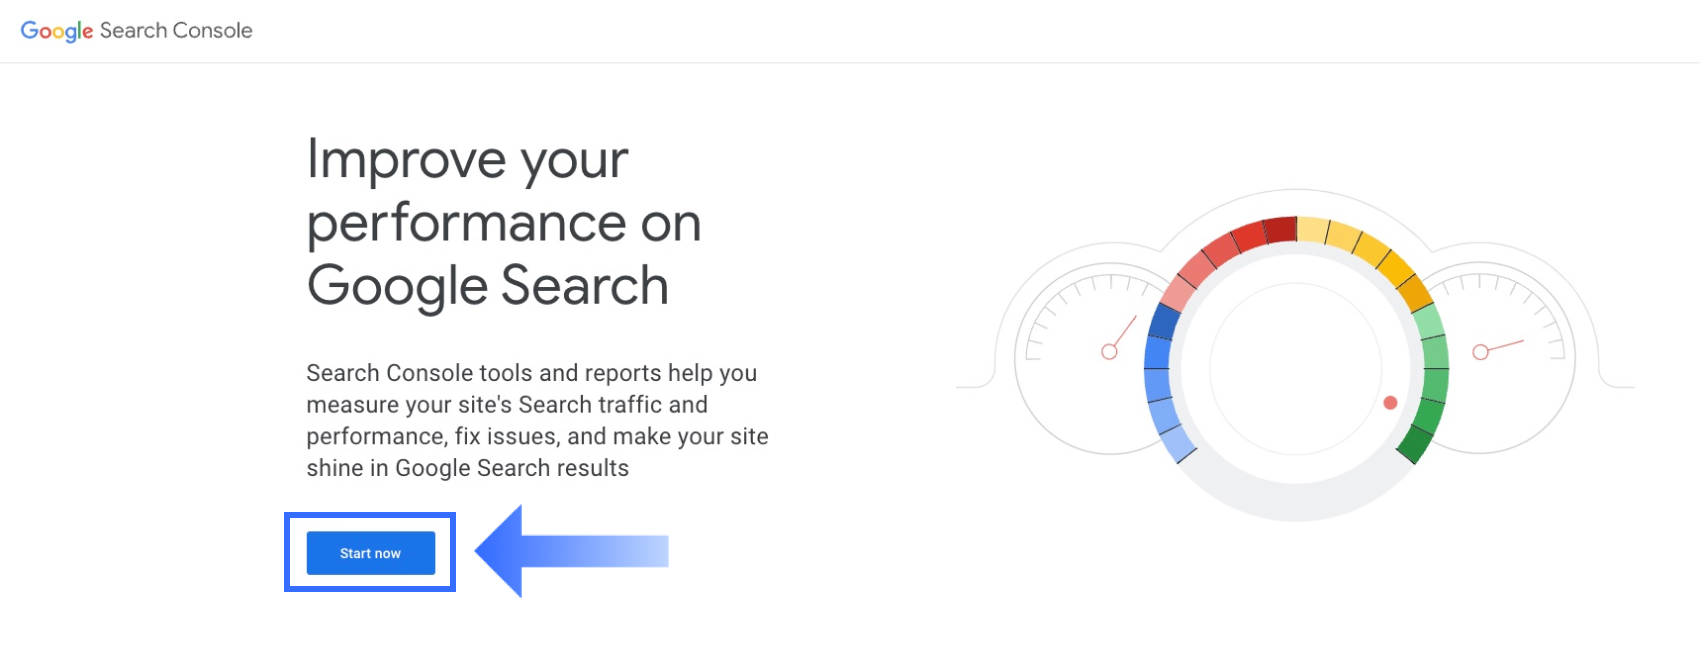This screenshot has width=1700, height=649.
Task: Click the needle circle on the right gauge
Action: [x=1481, y=352]
